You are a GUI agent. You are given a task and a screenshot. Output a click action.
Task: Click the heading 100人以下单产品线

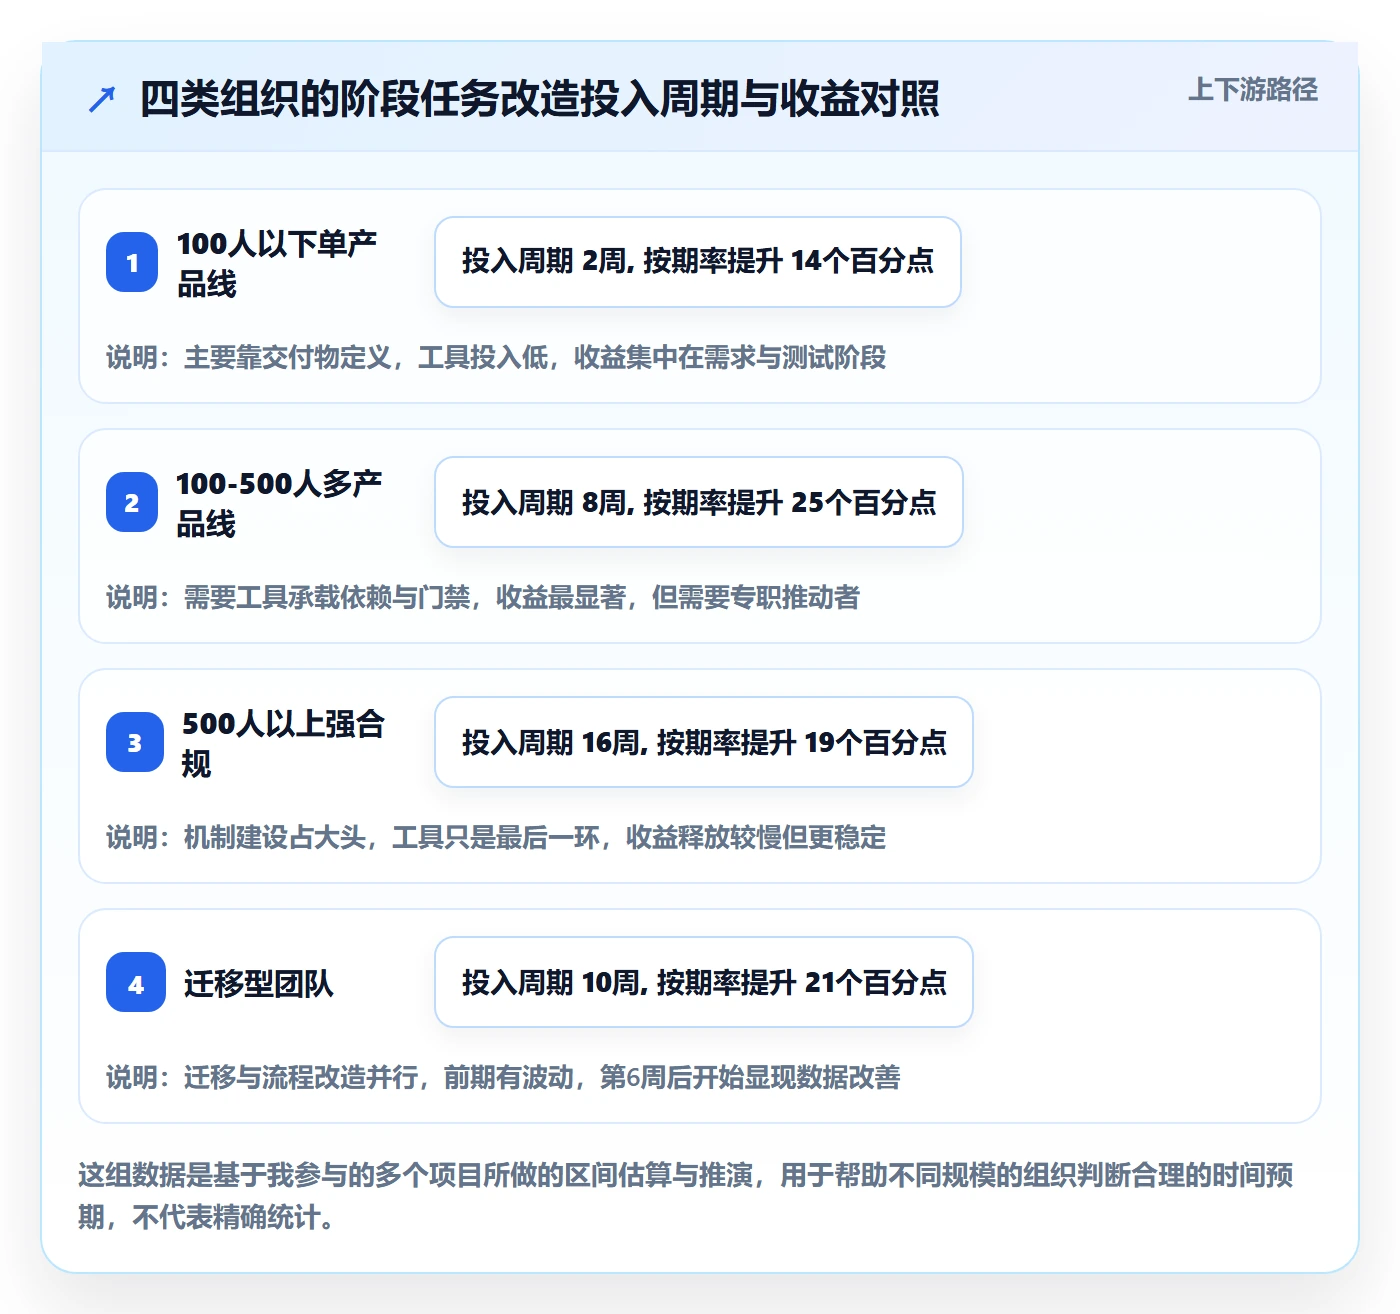click(277, 263)
